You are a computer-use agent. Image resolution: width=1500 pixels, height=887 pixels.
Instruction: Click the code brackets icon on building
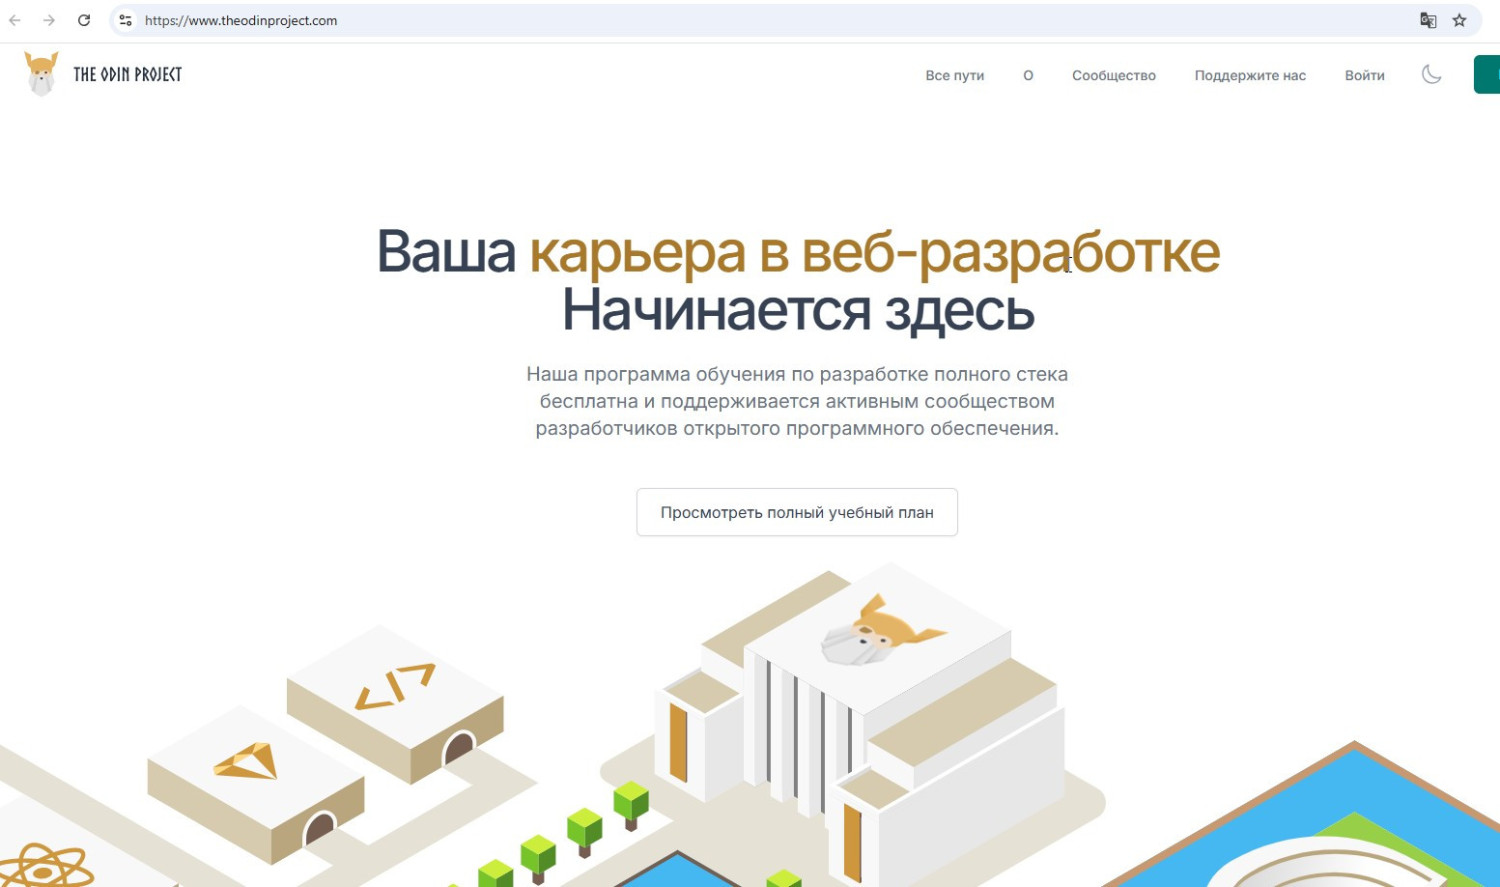(x=395, y=686)
